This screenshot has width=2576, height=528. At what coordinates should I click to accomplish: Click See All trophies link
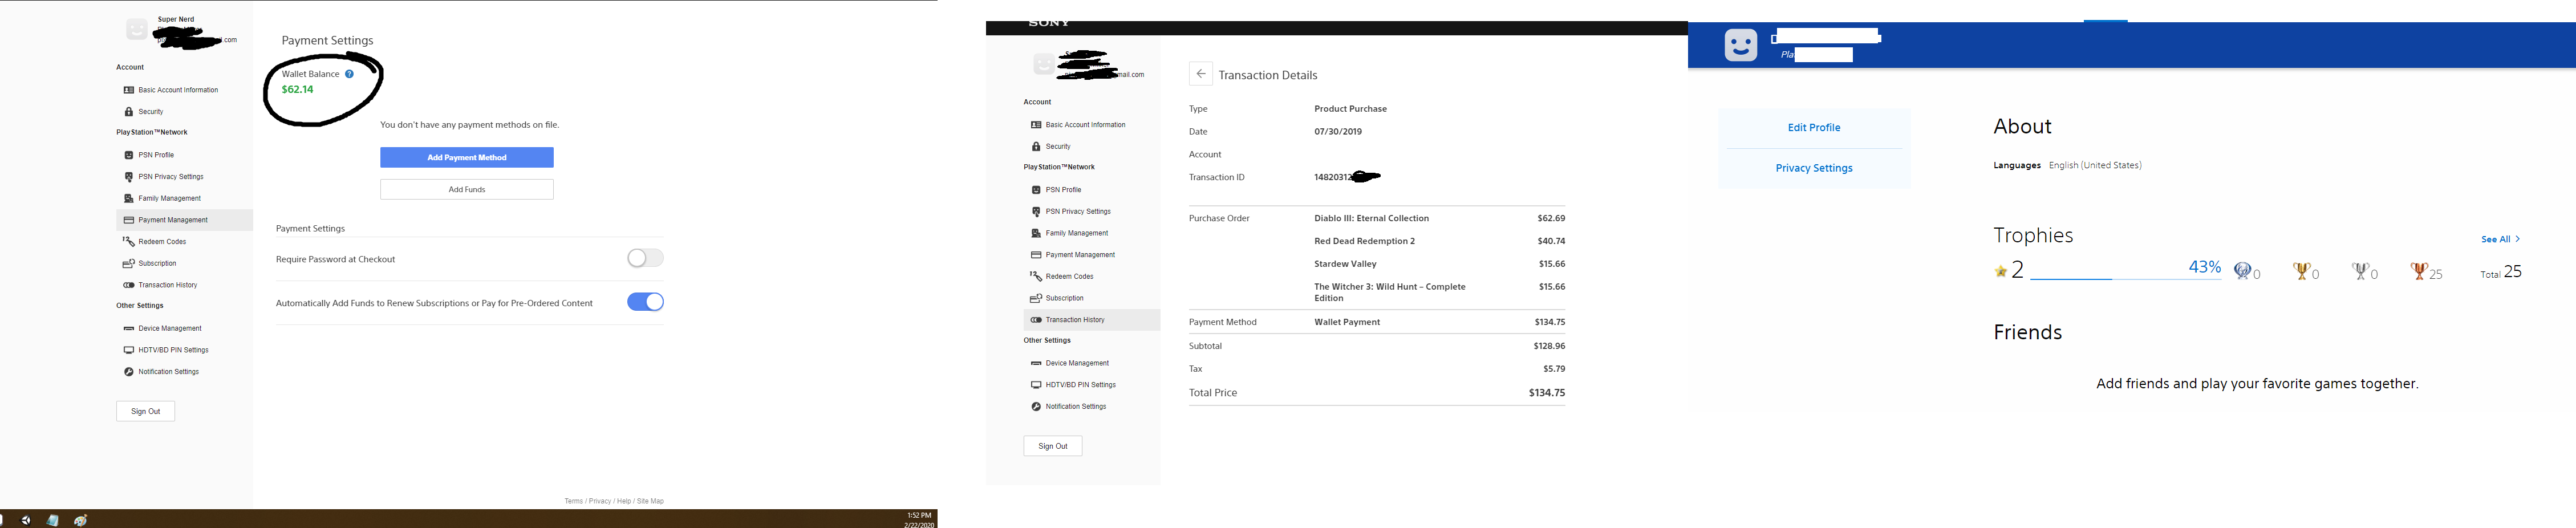(x=2500, y=240)
